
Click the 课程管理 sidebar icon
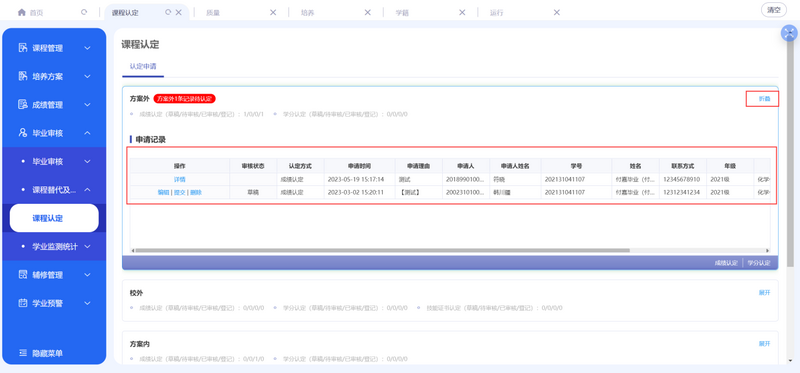(22, 48)
